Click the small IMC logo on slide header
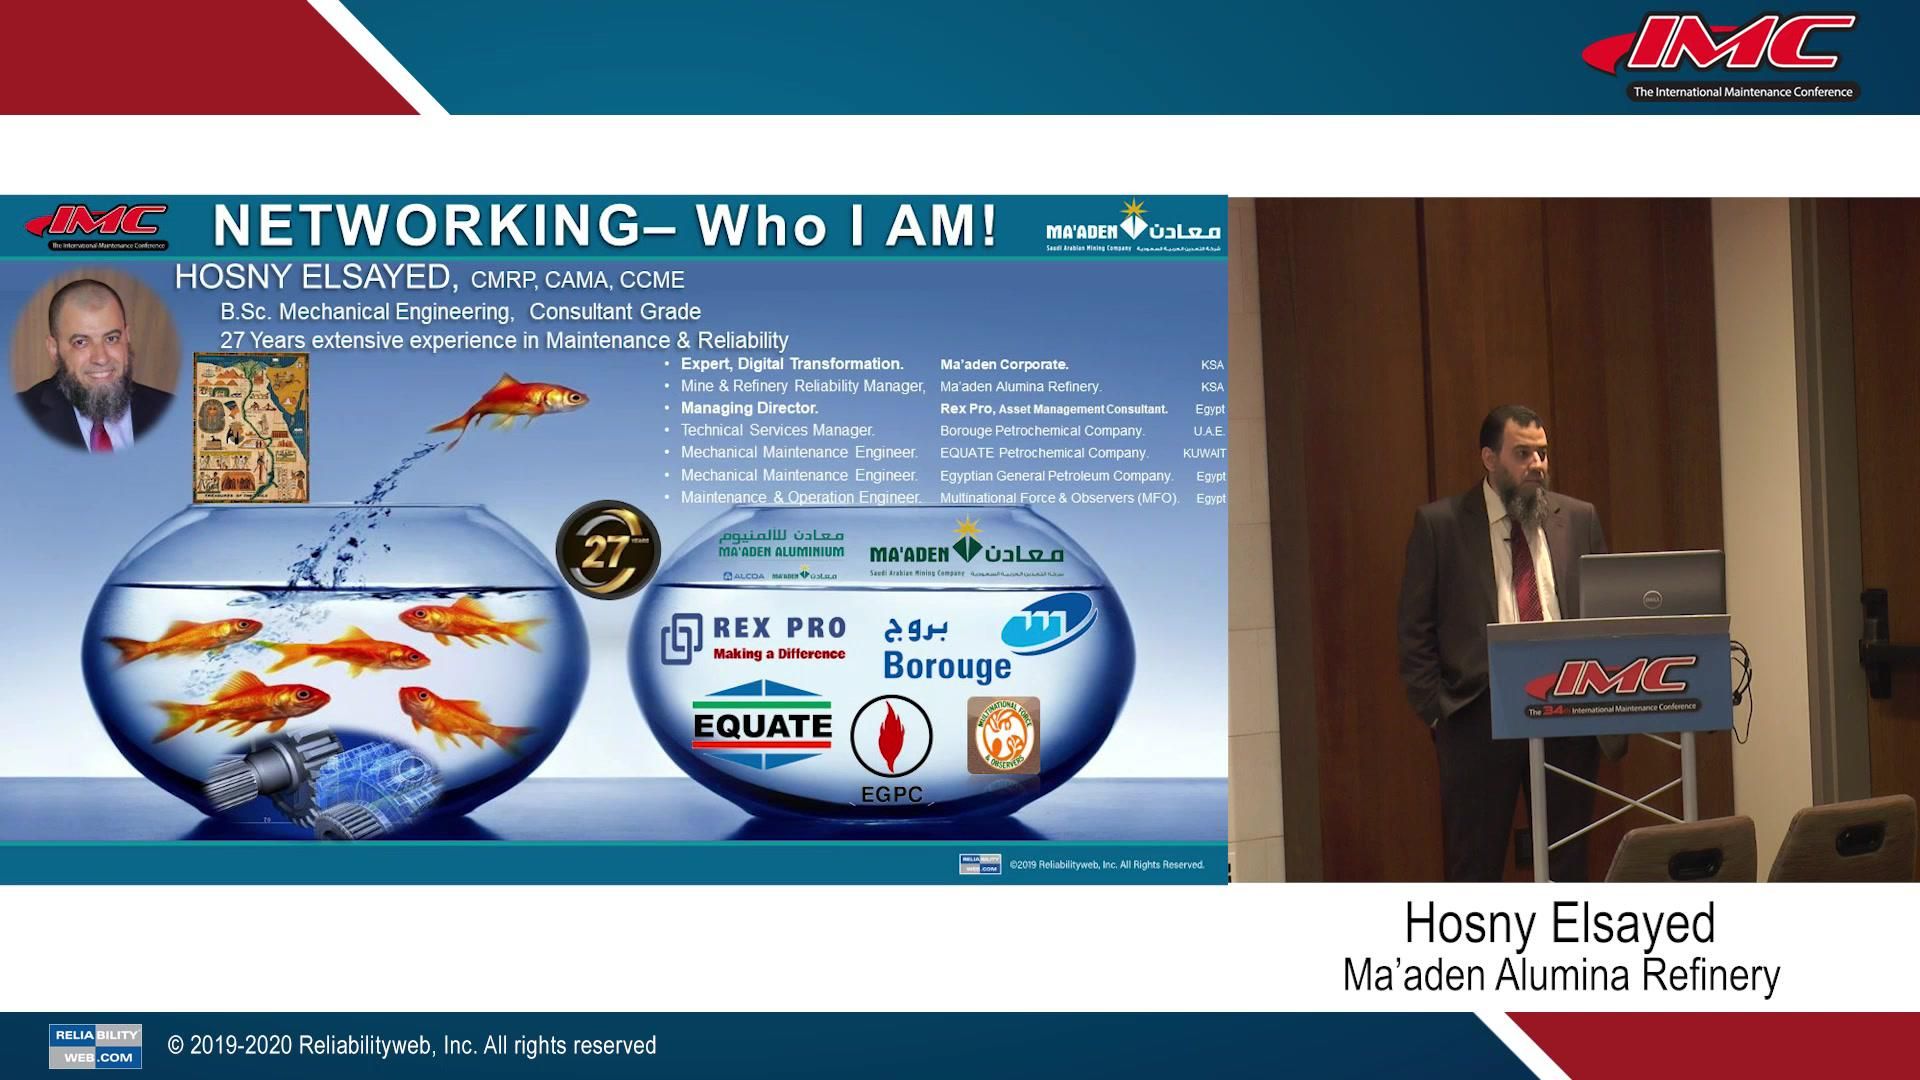This screenshot has height=1080, width=1920. (97, 226)
